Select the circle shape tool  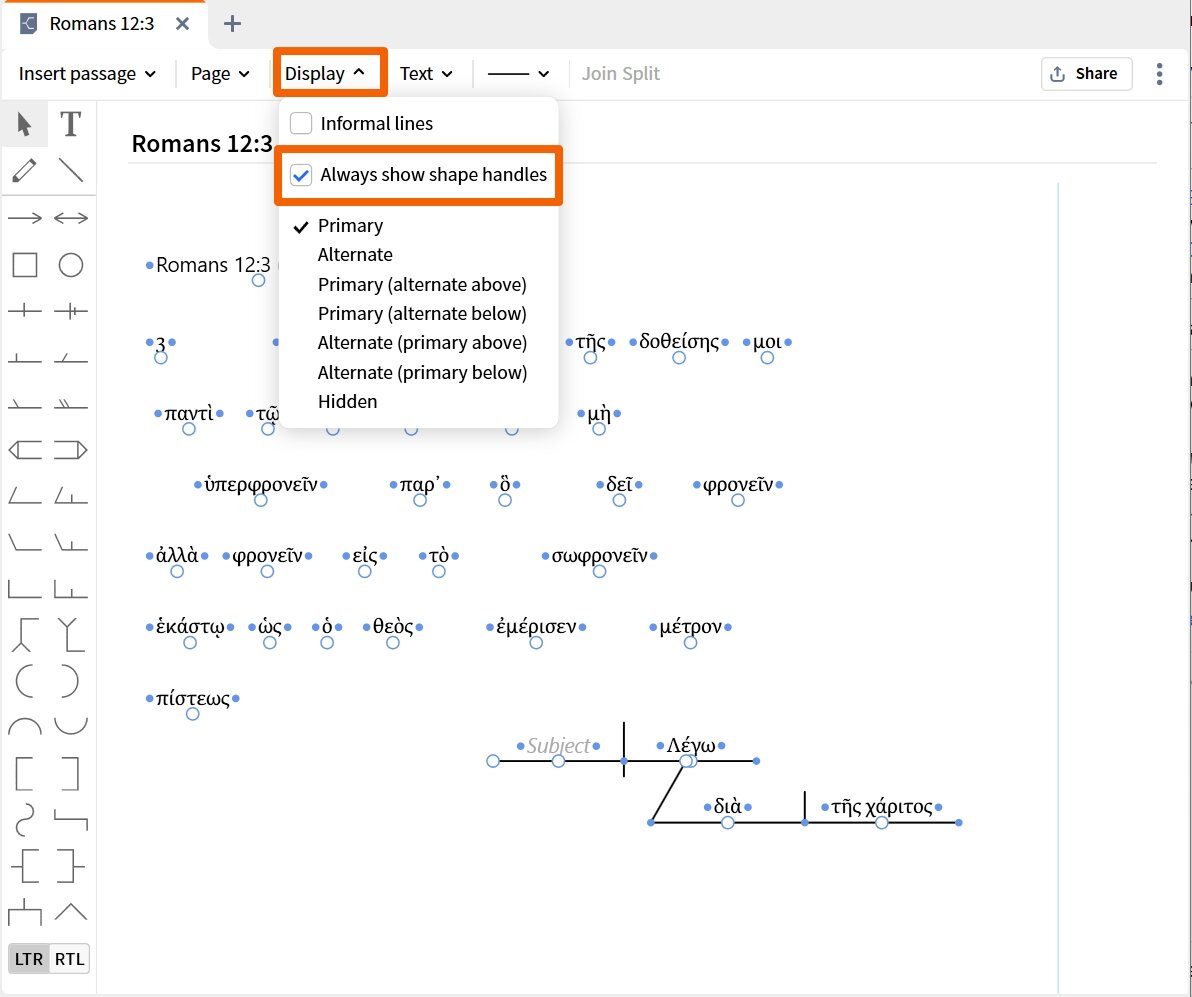pyautogui.click(x=71, y=265)
